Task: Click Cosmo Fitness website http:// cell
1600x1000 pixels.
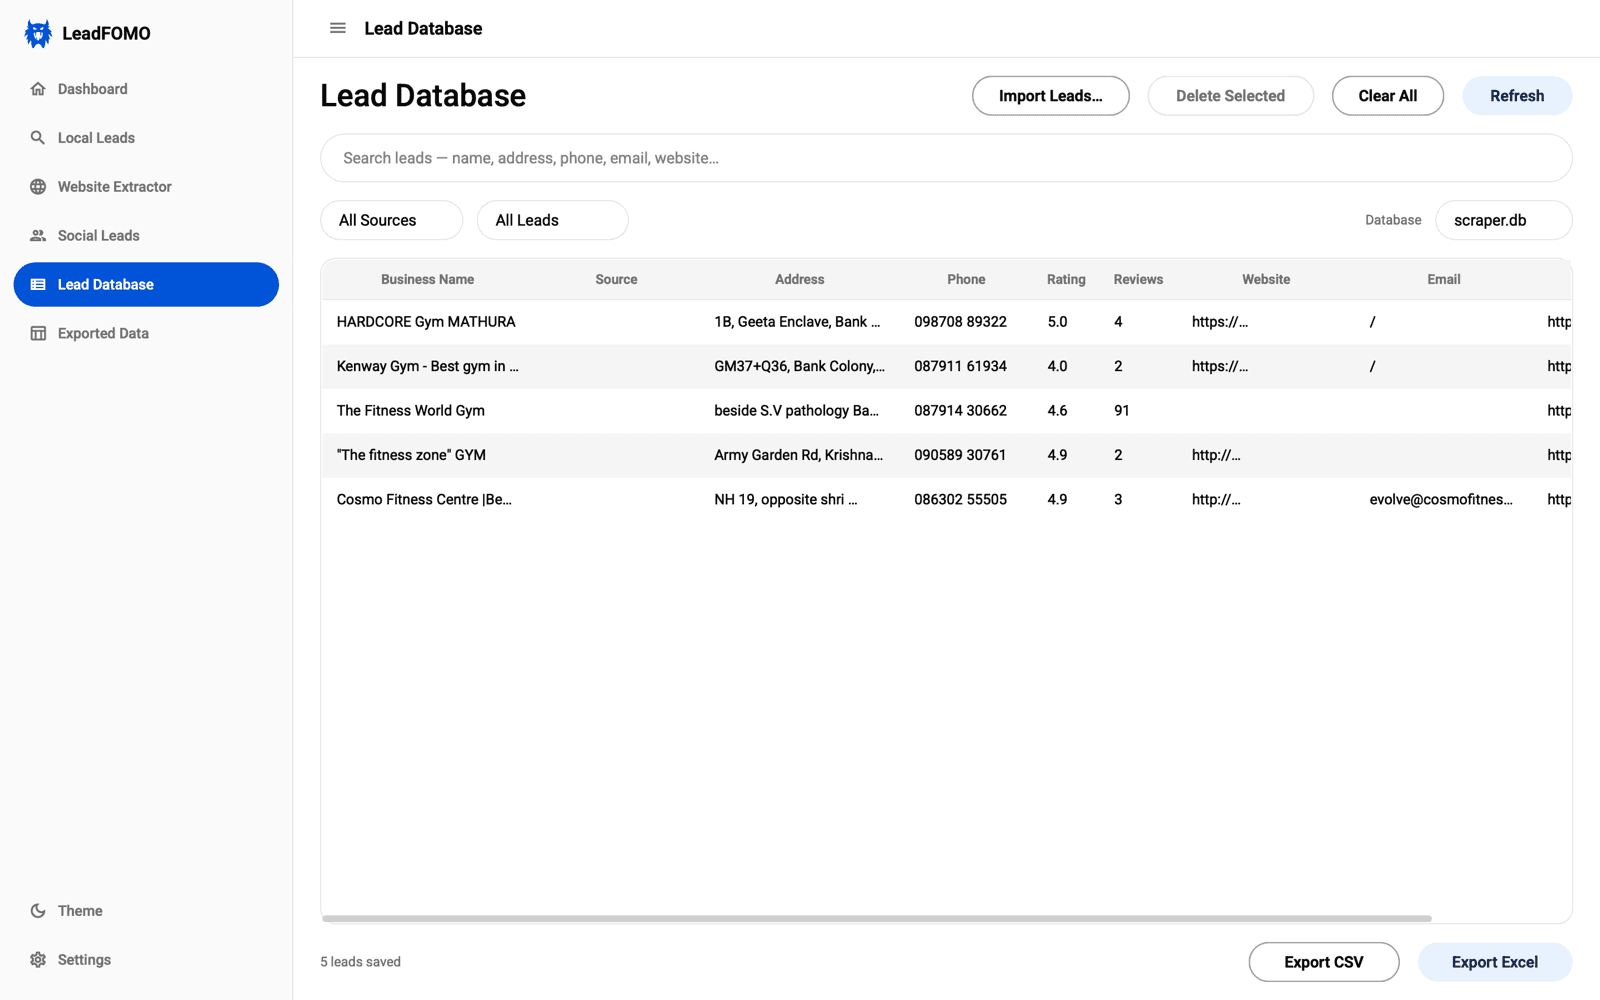Action: click(1215, 500)
